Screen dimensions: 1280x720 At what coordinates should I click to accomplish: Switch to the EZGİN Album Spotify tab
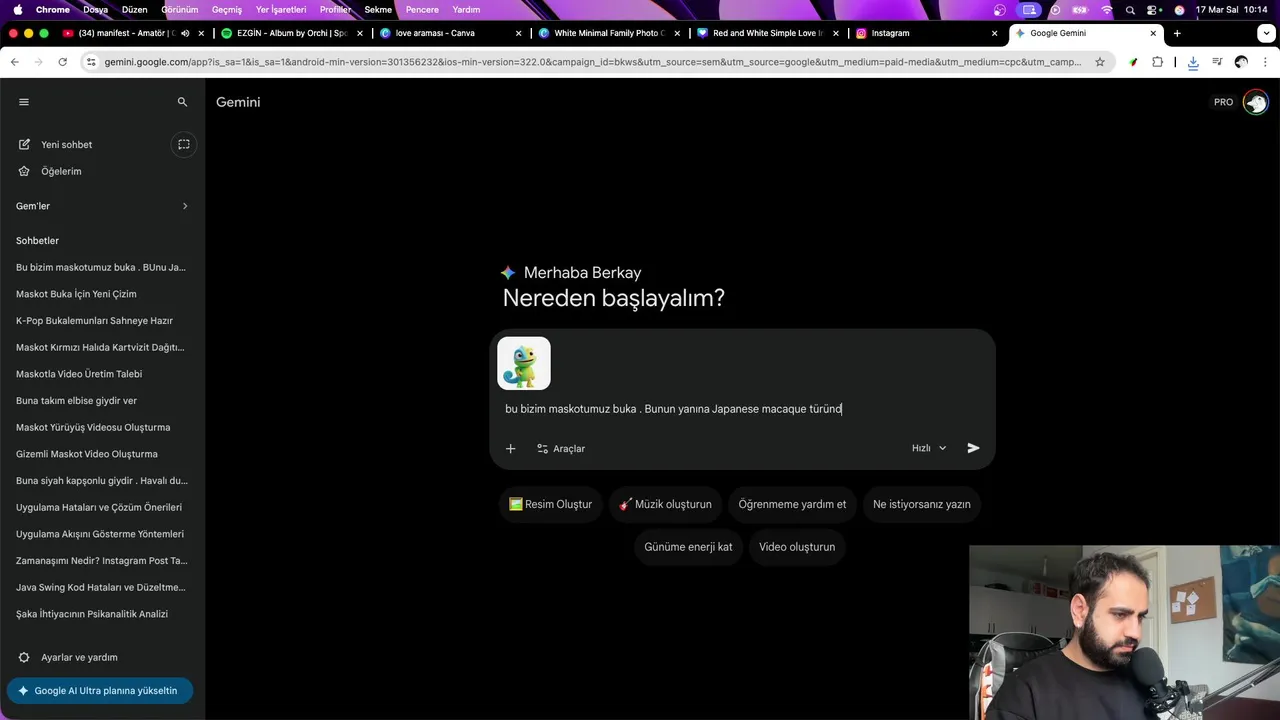click(292, 33)
